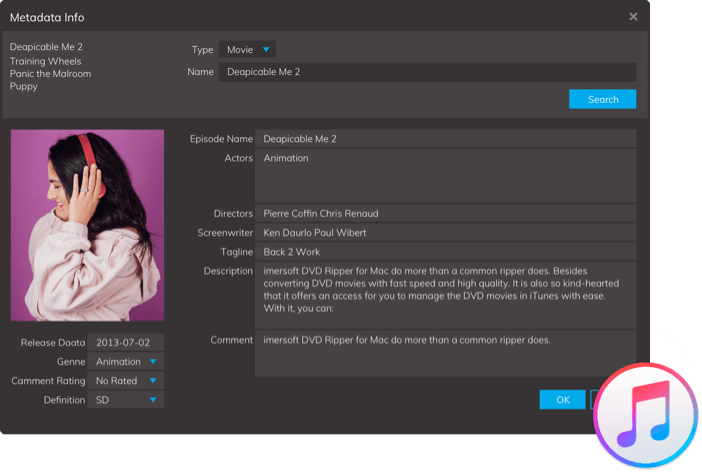Select "Training Wheels" in results list
Viewport: 702px width, 472px height.
pos(46,61)
